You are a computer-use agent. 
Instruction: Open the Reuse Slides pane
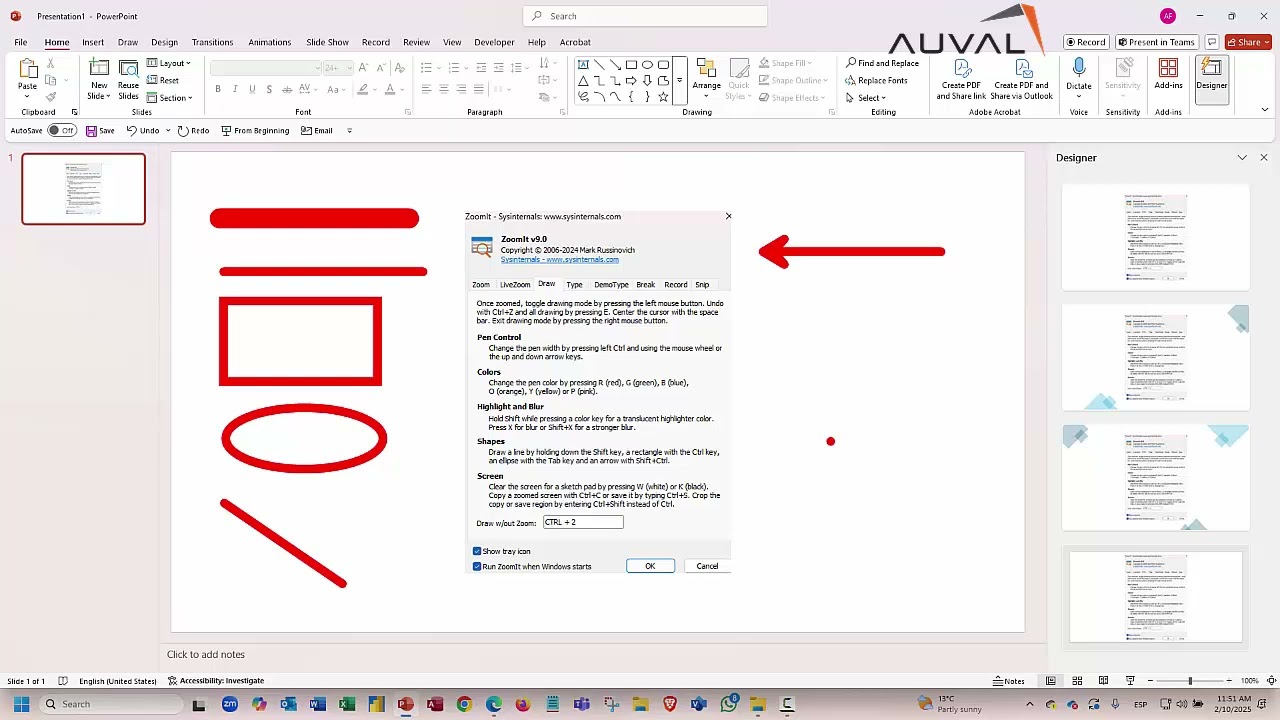[x=128, y=78]
